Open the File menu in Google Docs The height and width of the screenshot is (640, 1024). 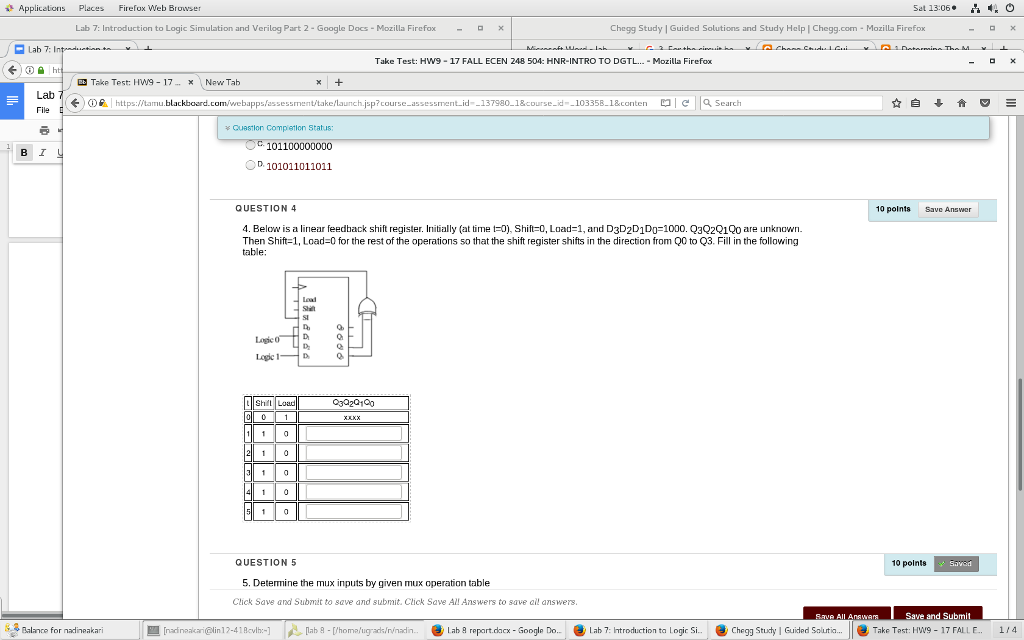click(43, 110)
